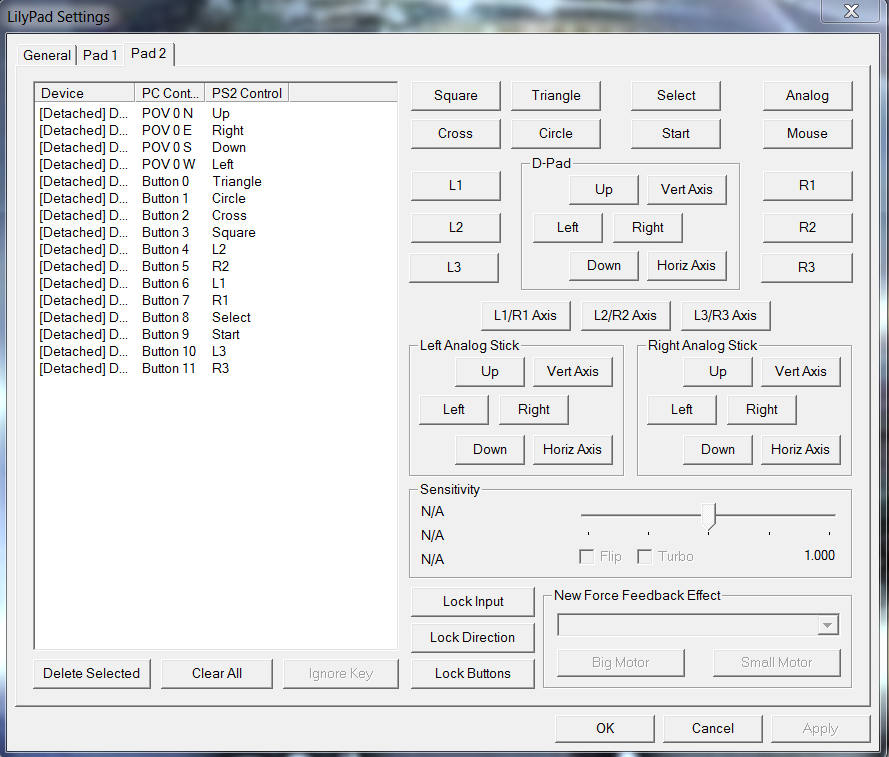Select the POV 0 N Up binding row
The image size is (889, 757).
tap(215, 113)
